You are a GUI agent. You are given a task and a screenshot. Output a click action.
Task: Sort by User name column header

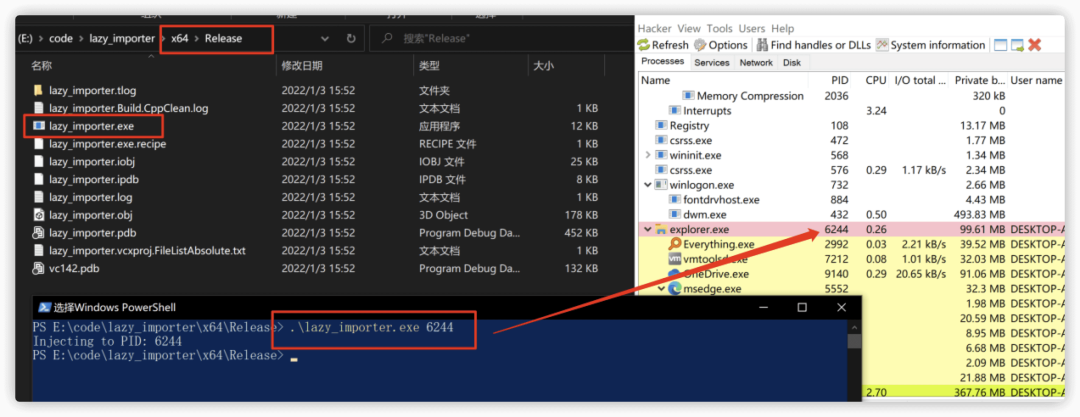(1037, 80)
